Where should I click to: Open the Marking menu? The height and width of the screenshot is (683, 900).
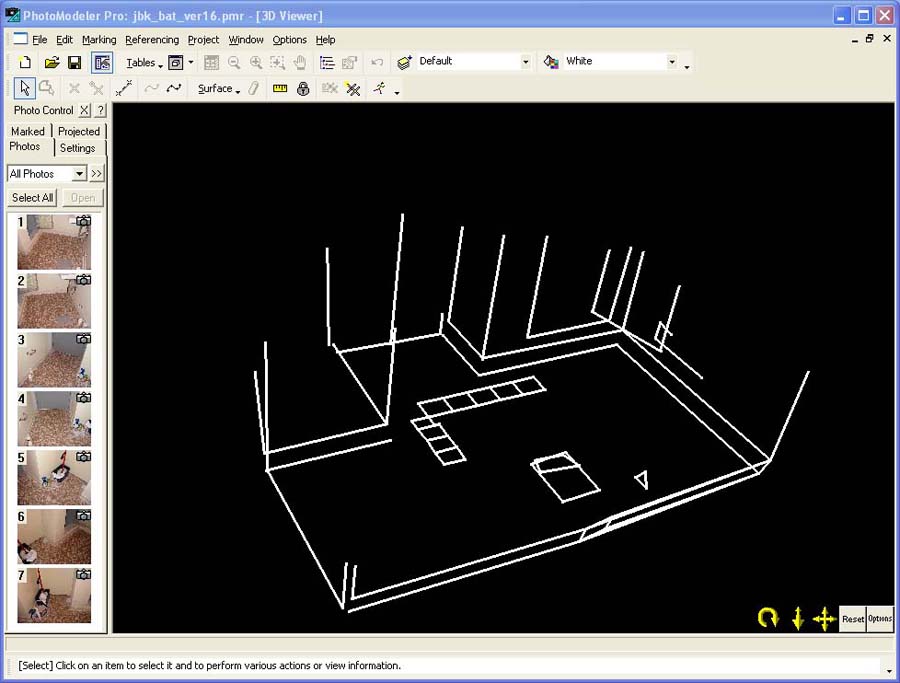[99, 40]
